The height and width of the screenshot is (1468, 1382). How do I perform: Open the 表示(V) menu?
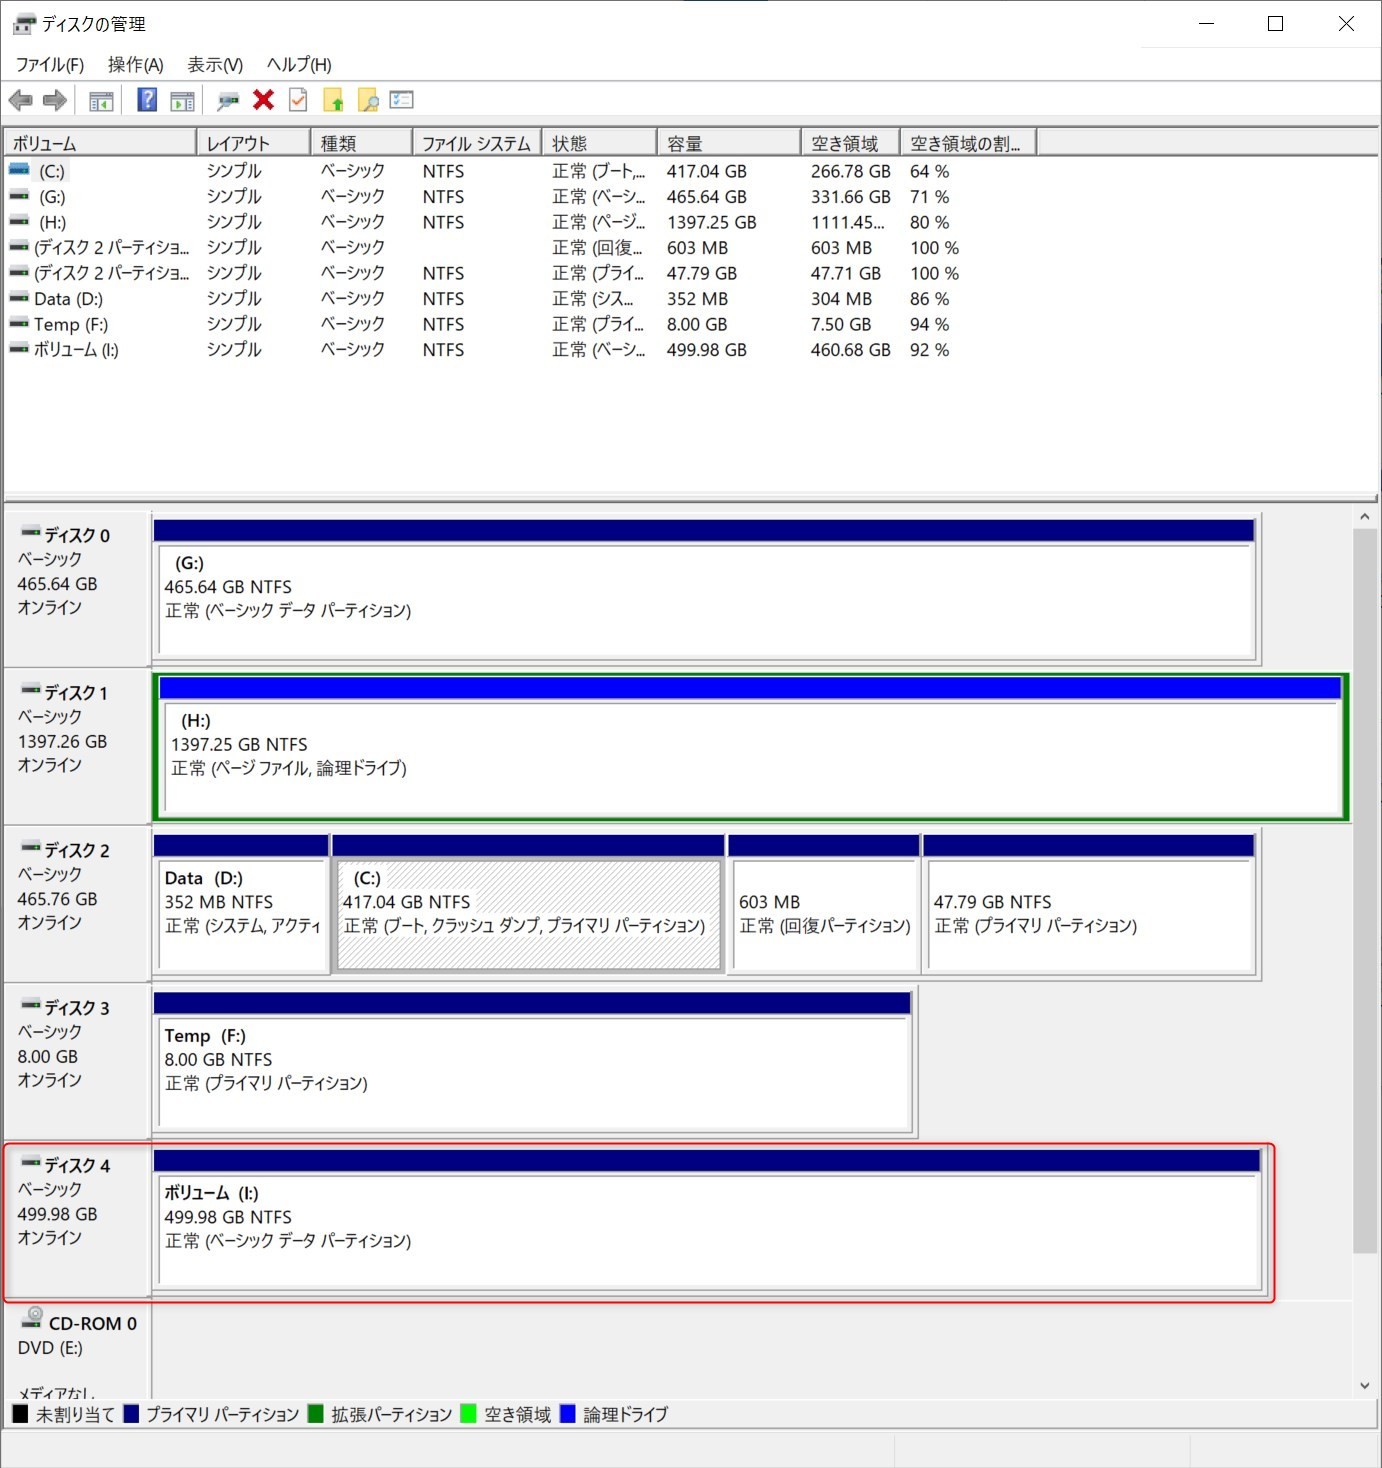click(215, 65)
